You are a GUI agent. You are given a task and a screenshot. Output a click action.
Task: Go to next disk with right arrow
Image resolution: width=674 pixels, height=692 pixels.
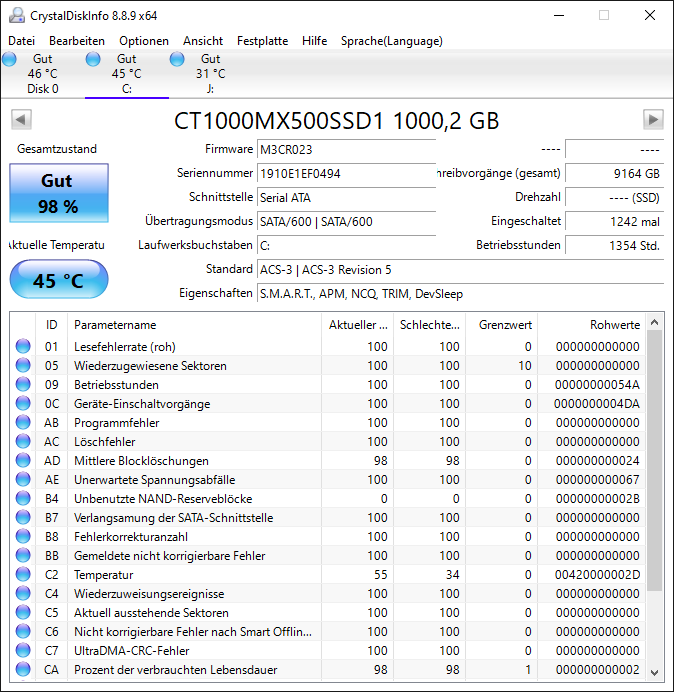tap(653, 119)
